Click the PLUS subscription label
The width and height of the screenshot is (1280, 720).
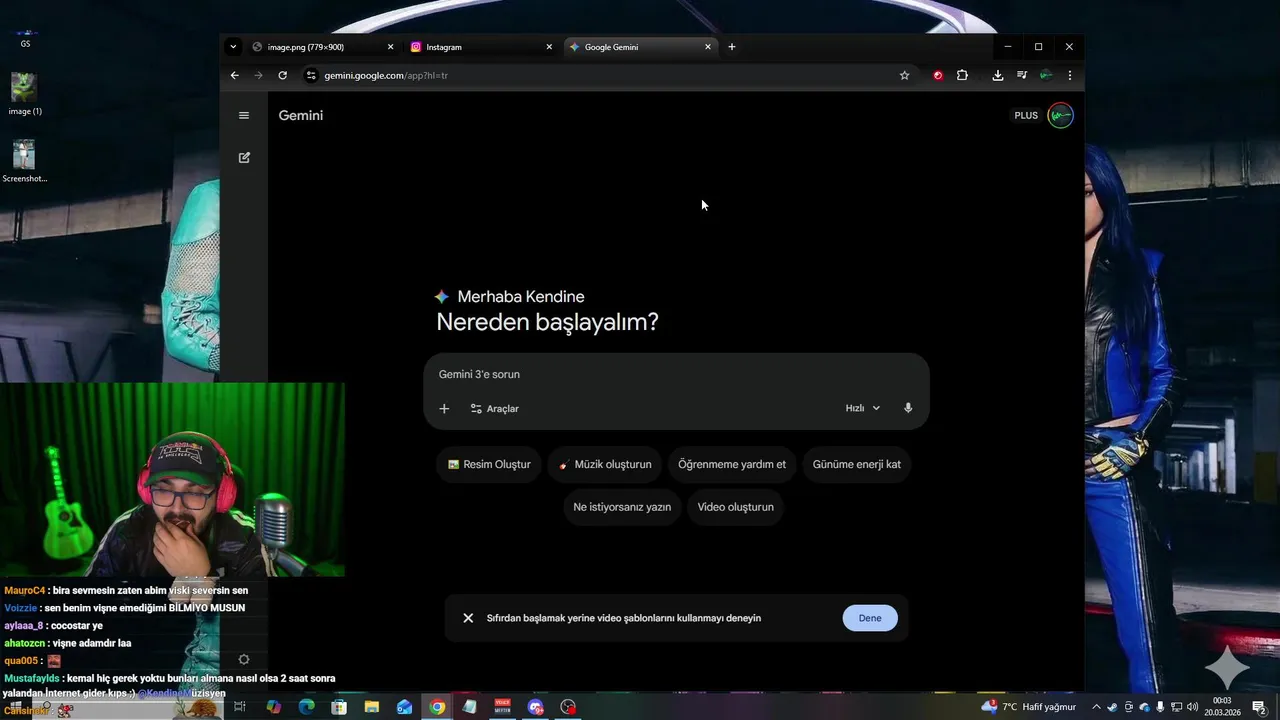pyautogui.click(x=1026, y=115)
